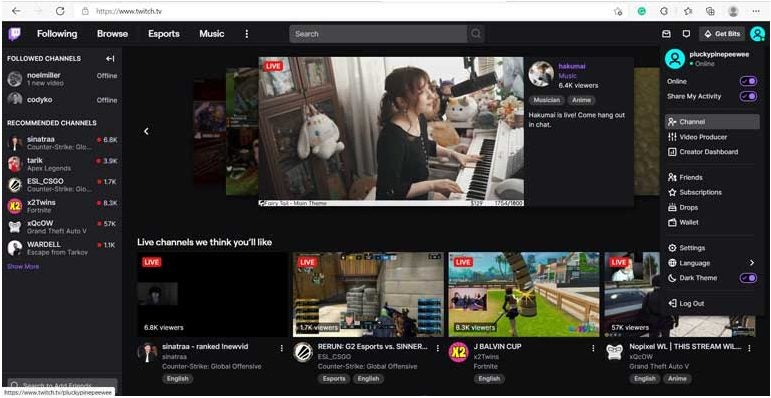Open the Esports tab
The width and height of the screenshot is (771, 398).
click(164, 34)
